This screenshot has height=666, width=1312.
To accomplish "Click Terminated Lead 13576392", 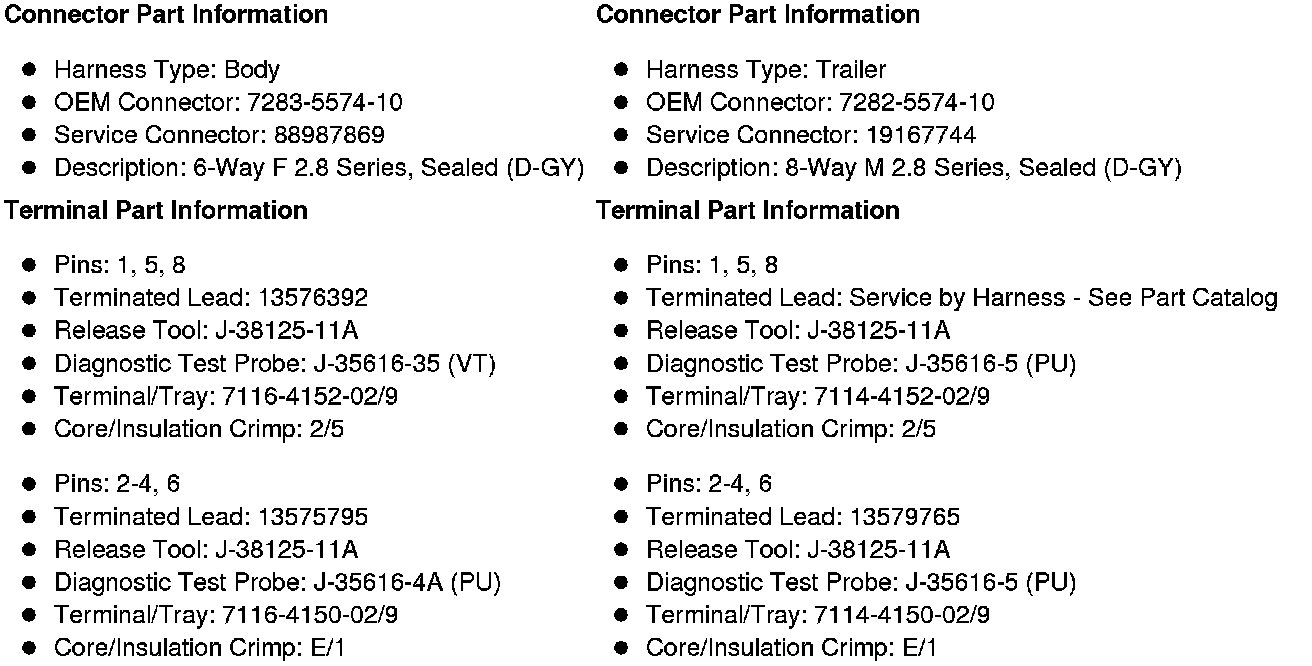I will tap(211, 297).
